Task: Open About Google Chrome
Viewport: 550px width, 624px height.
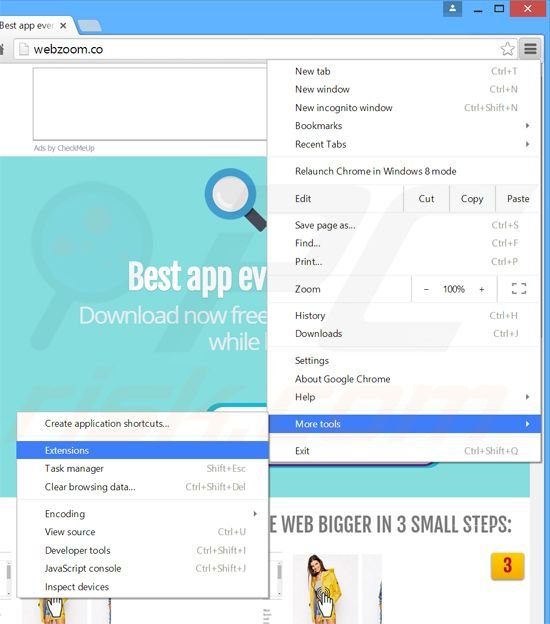Action: (404, 379)
